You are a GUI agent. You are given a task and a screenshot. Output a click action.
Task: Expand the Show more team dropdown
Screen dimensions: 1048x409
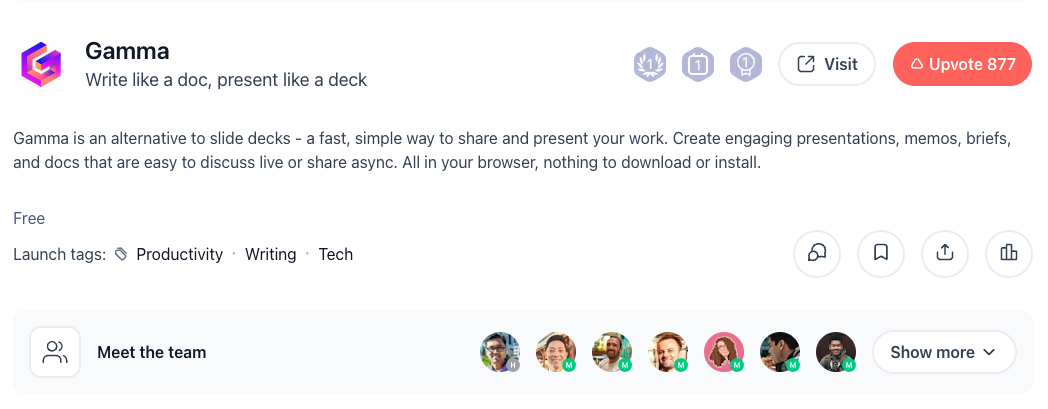coord(944,352)
